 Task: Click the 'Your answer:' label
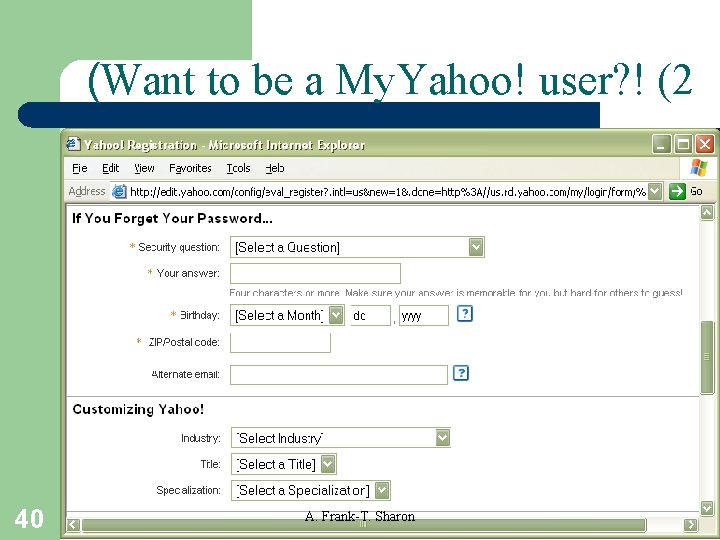tap(188, 273)
